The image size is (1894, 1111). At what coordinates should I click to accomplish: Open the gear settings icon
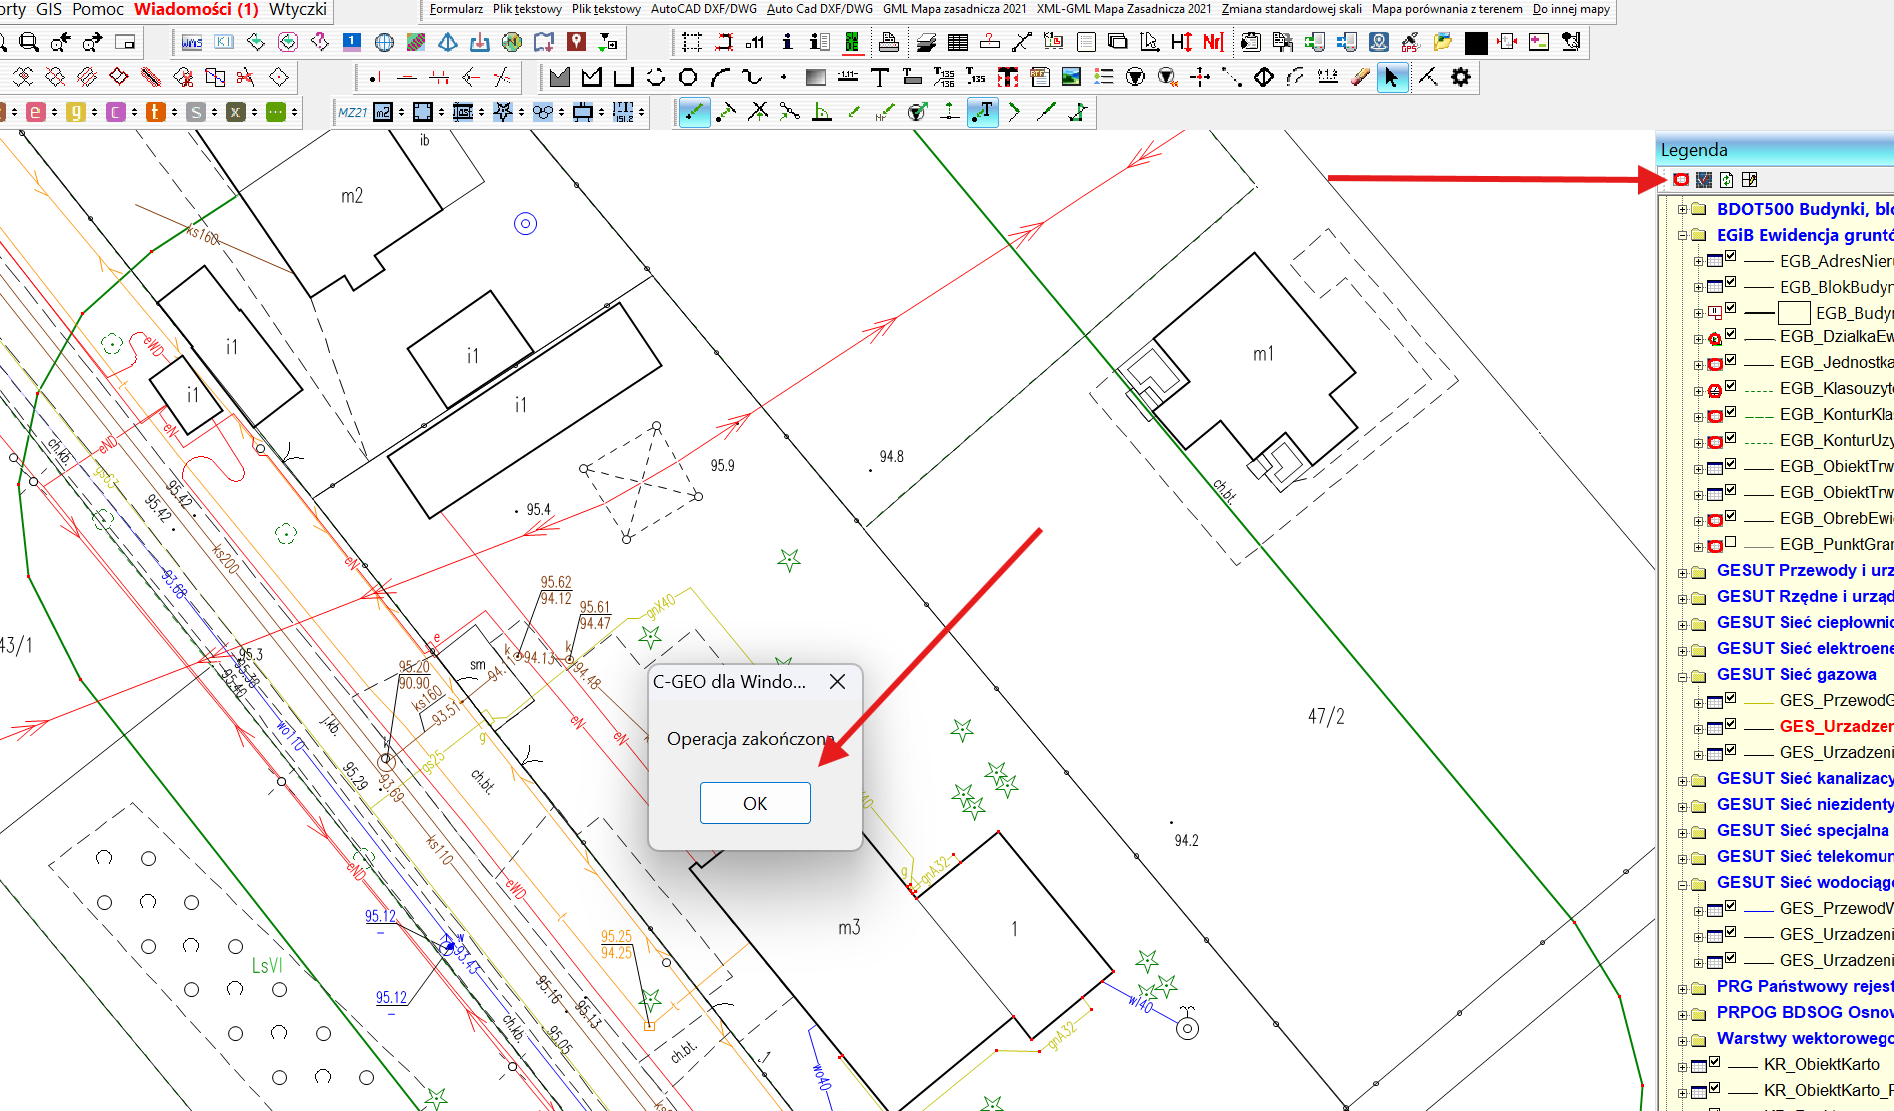(x=1461, y=77)
